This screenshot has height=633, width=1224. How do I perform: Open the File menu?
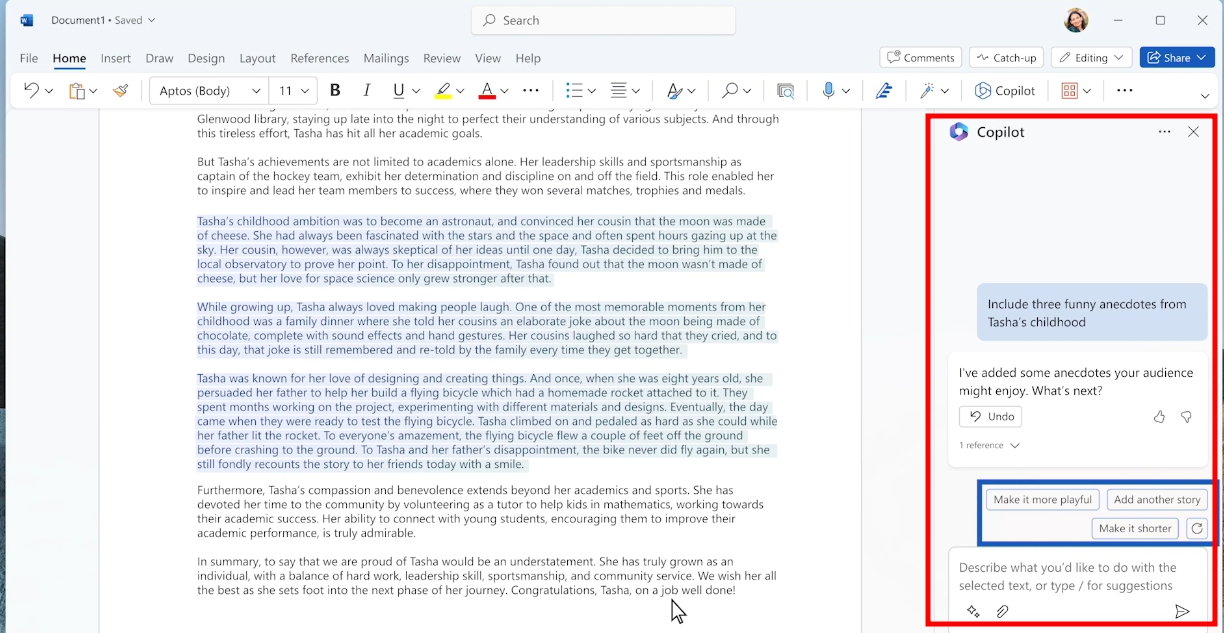29,58
